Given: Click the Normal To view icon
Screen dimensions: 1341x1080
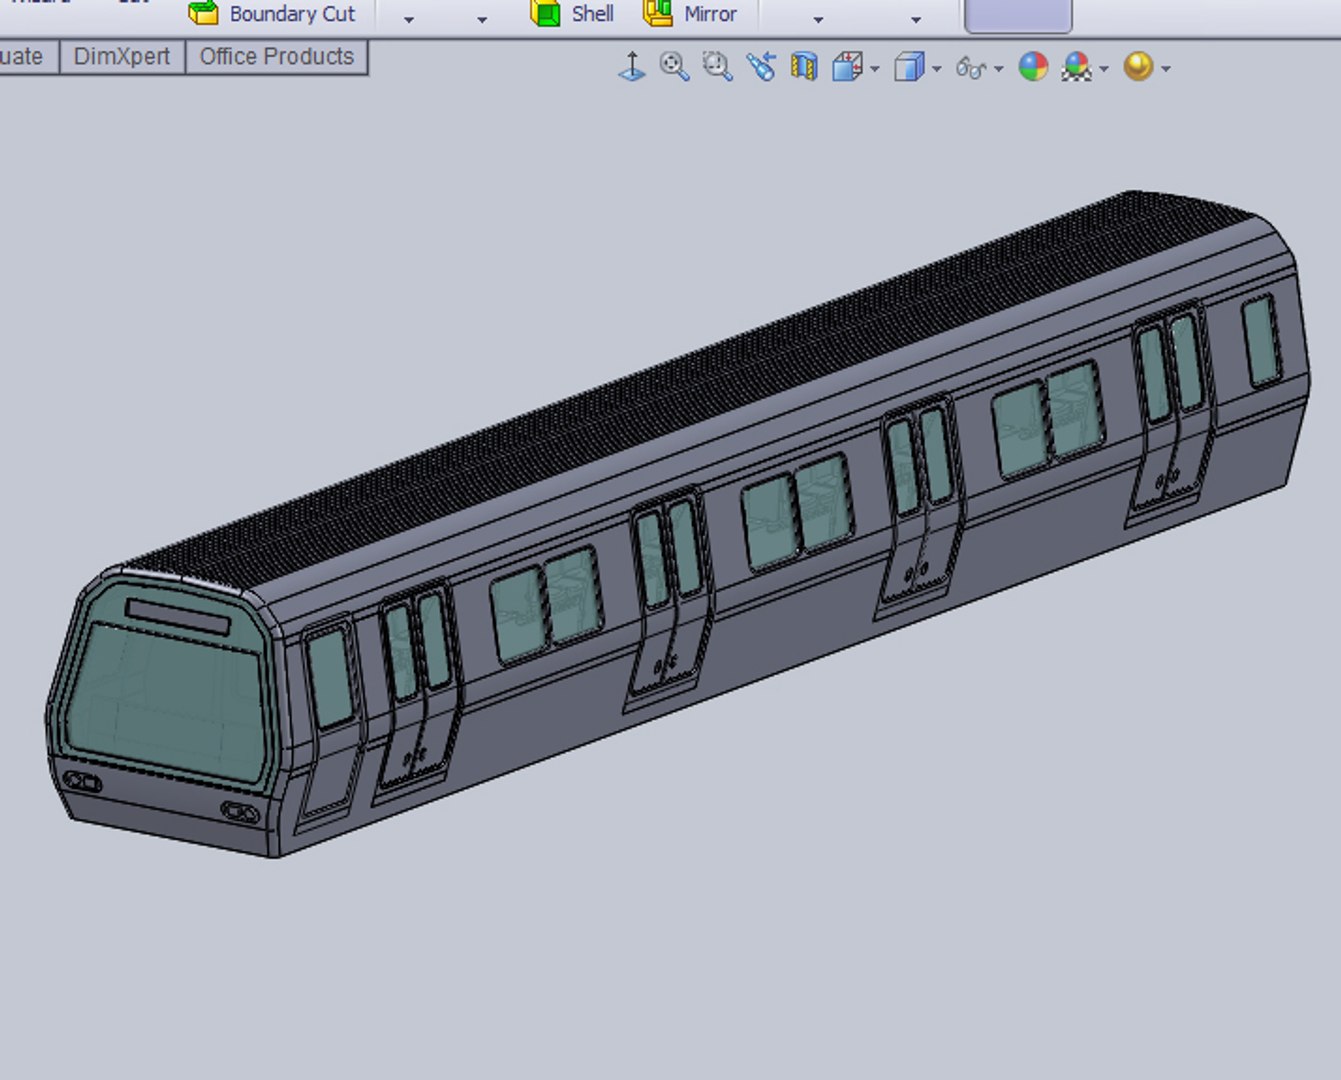Looking at the screenshot, I should [x=632, y=67].
